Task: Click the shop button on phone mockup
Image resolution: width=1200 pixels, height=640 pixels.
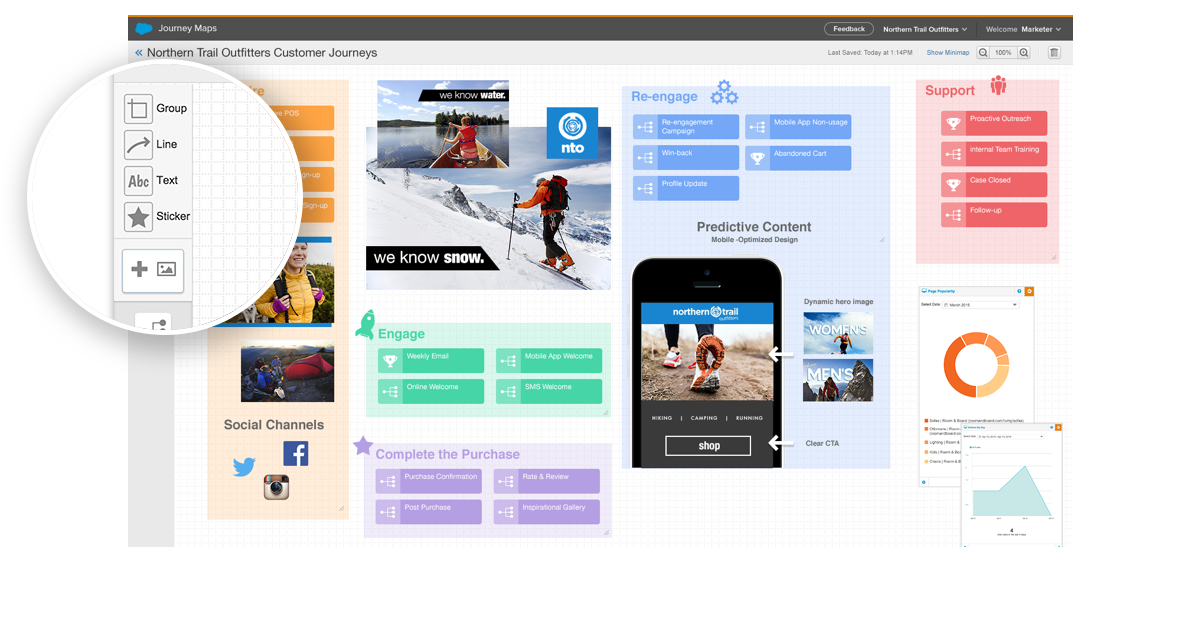Action: [708, 446]
